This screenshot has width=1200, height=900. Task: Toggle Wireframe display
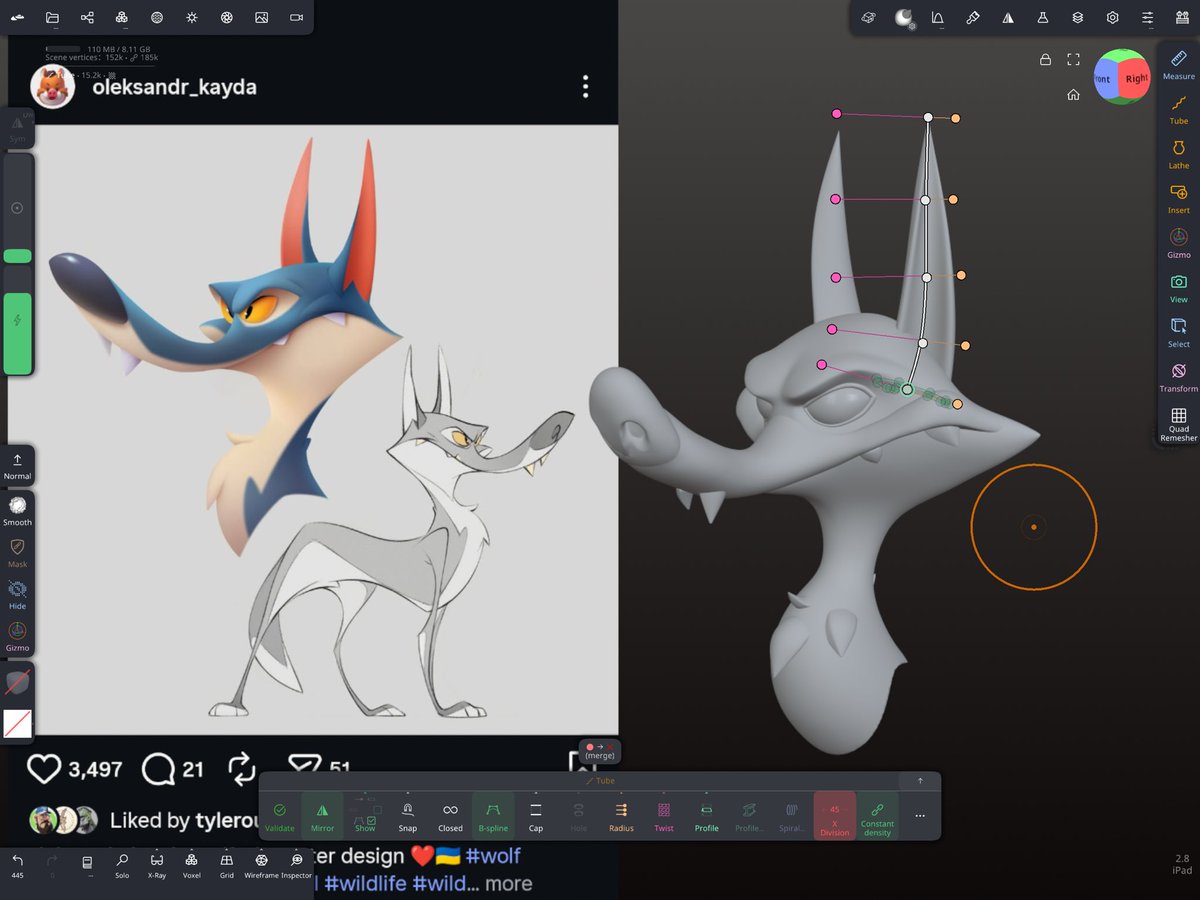261,865
